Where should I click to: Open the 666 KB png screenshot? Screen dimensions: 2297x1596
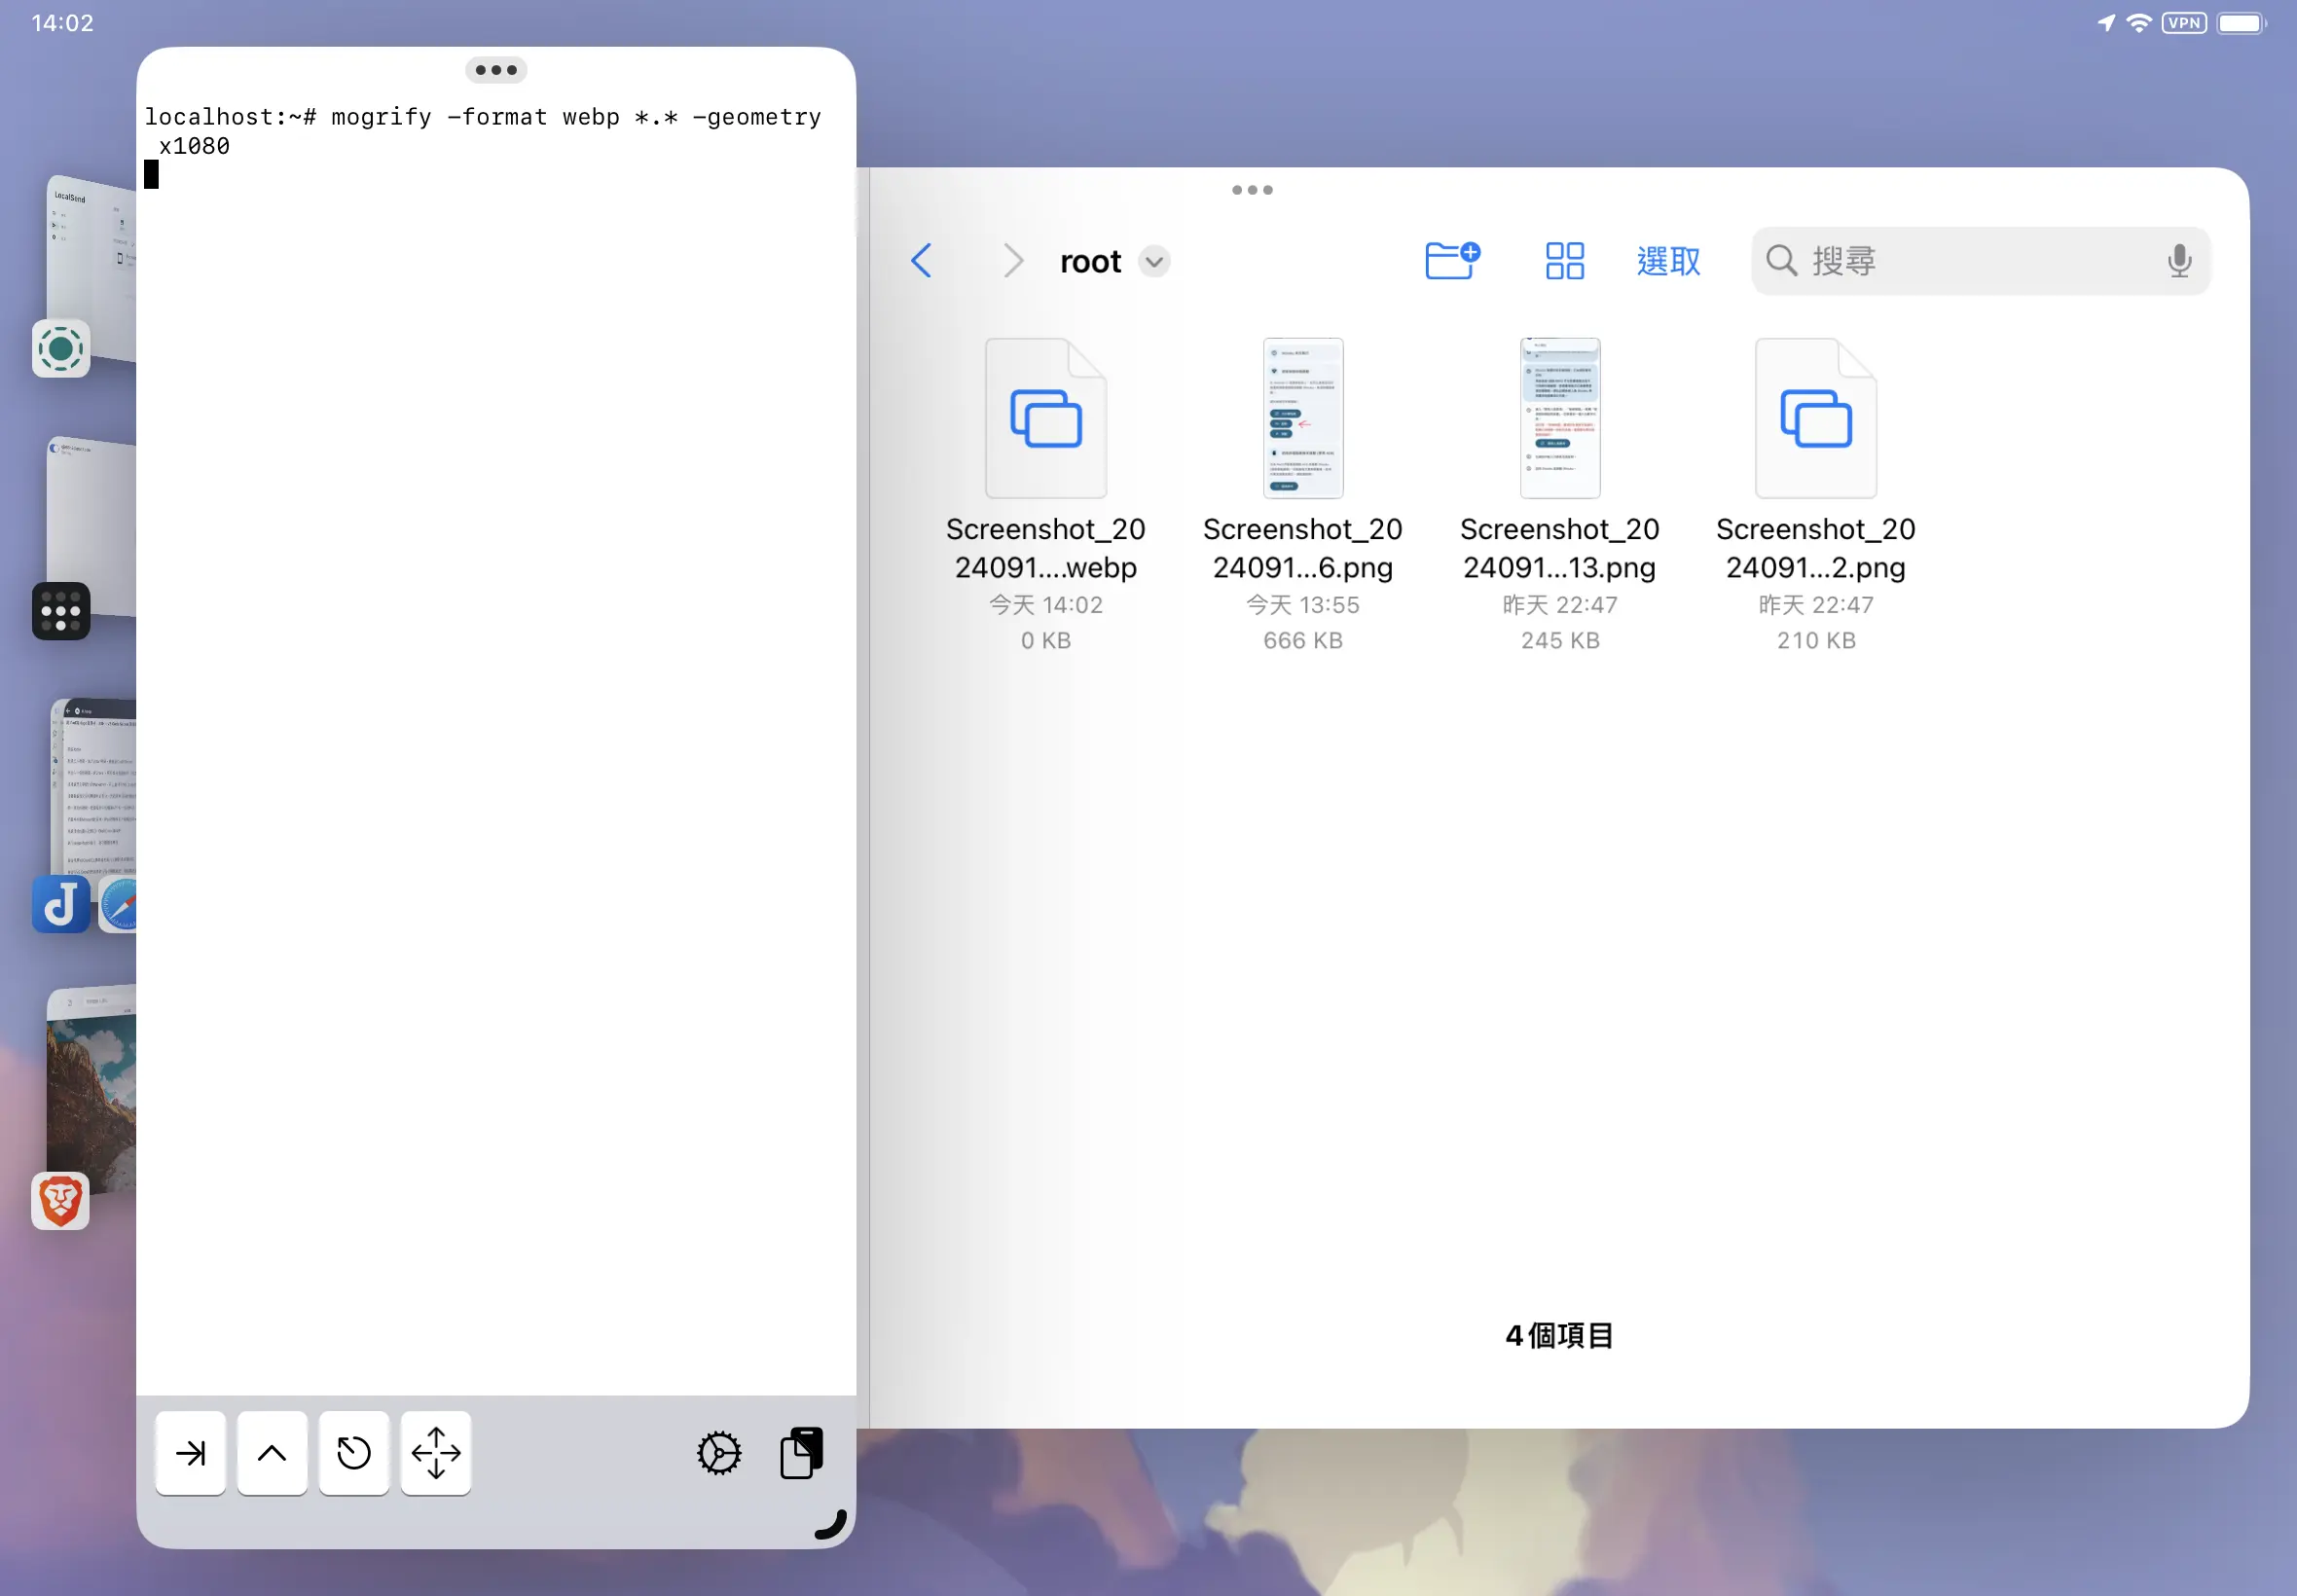(x=1302, y=419)
